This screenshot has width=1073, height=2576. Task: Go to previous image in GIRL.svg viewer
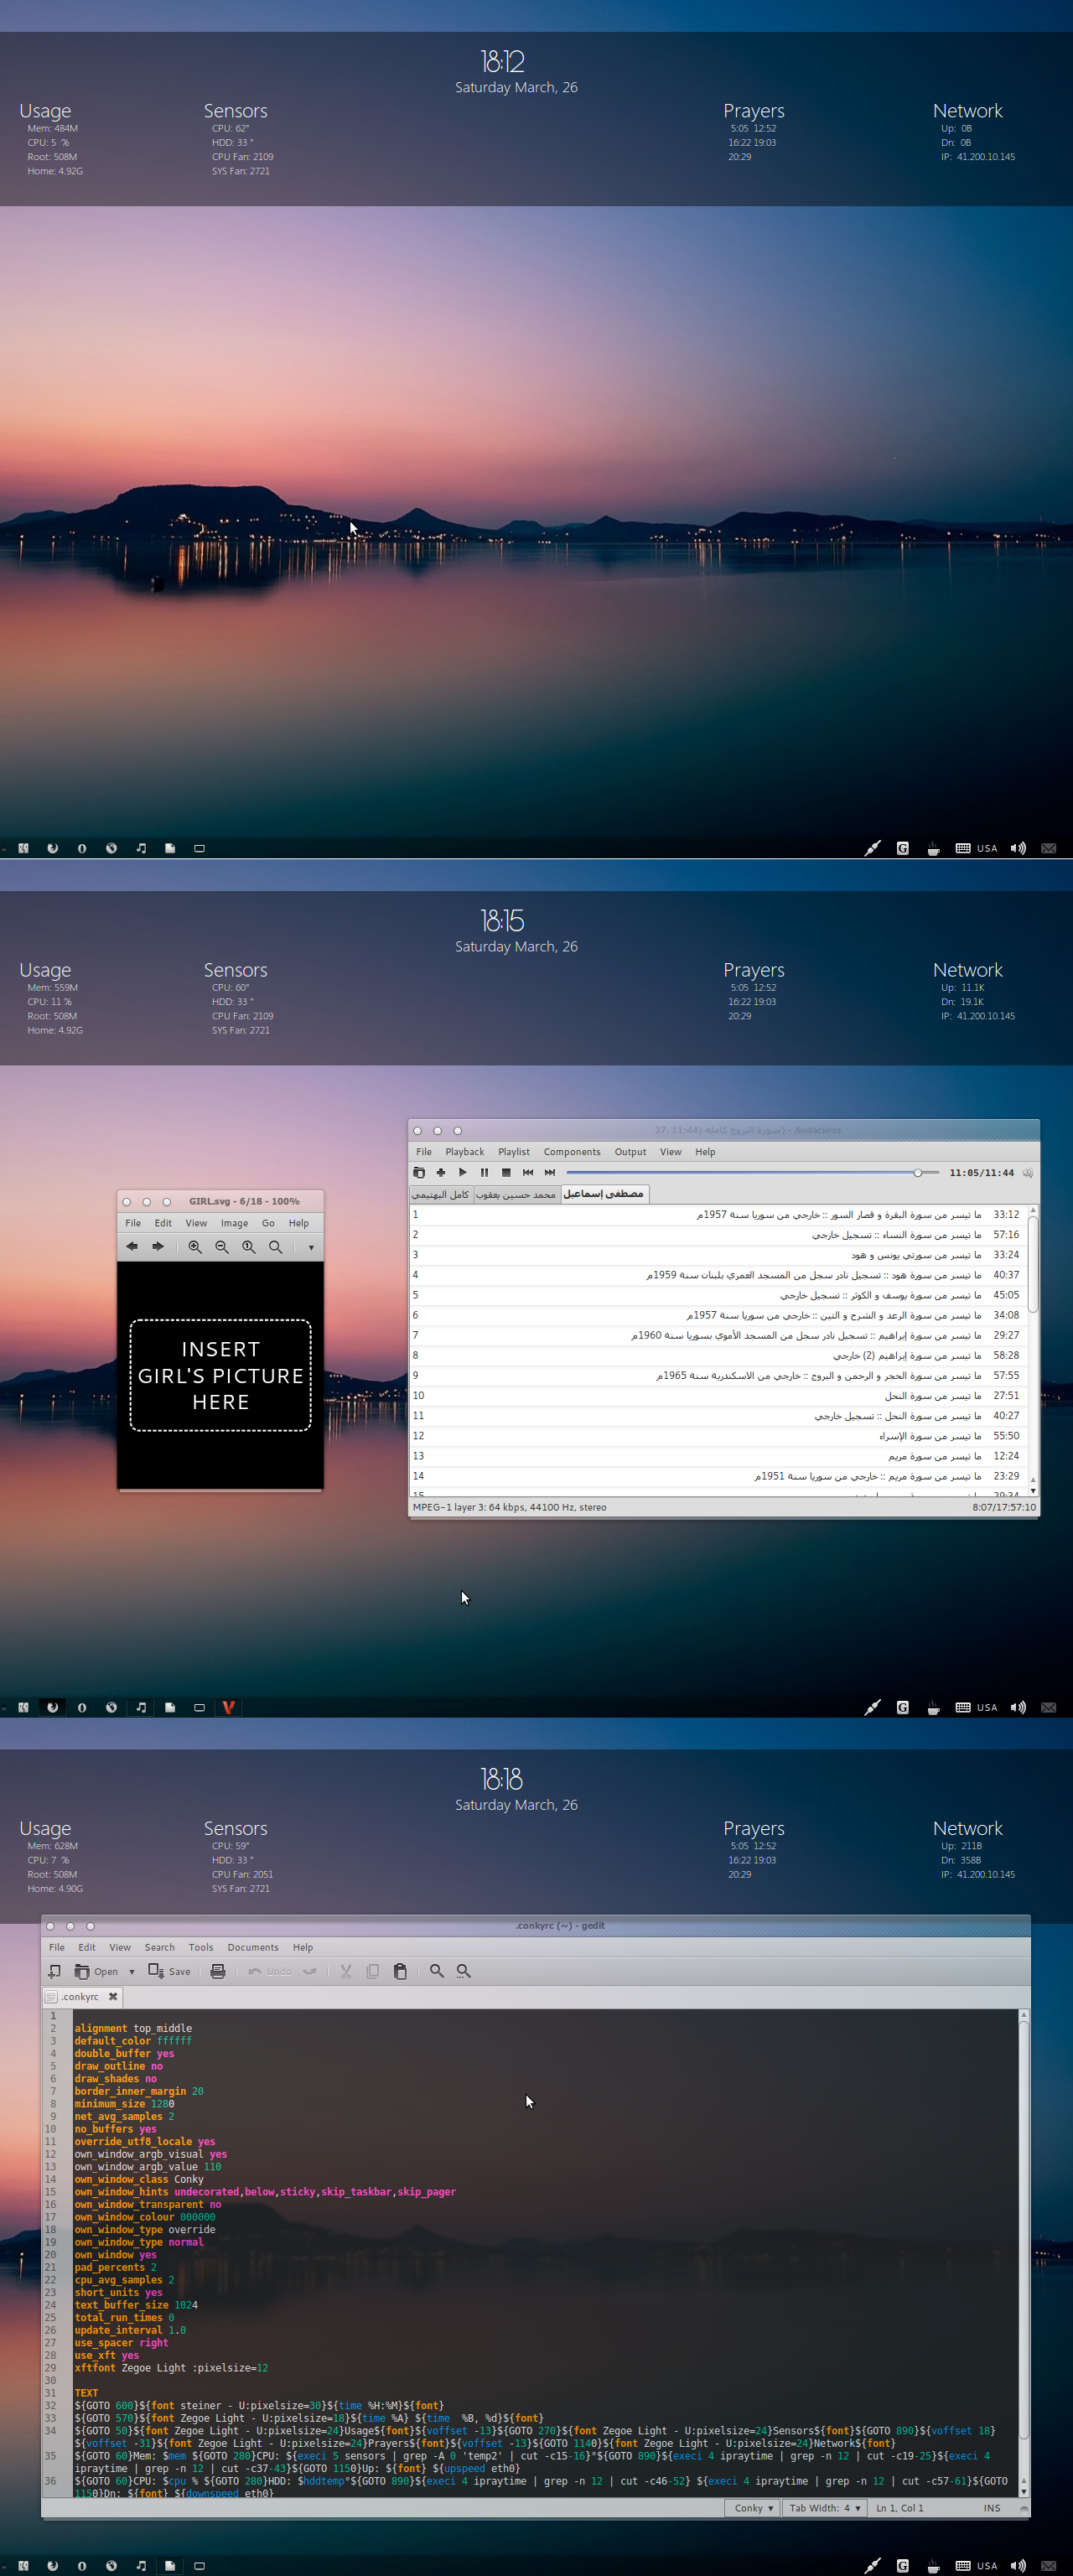coord(132,1247)
